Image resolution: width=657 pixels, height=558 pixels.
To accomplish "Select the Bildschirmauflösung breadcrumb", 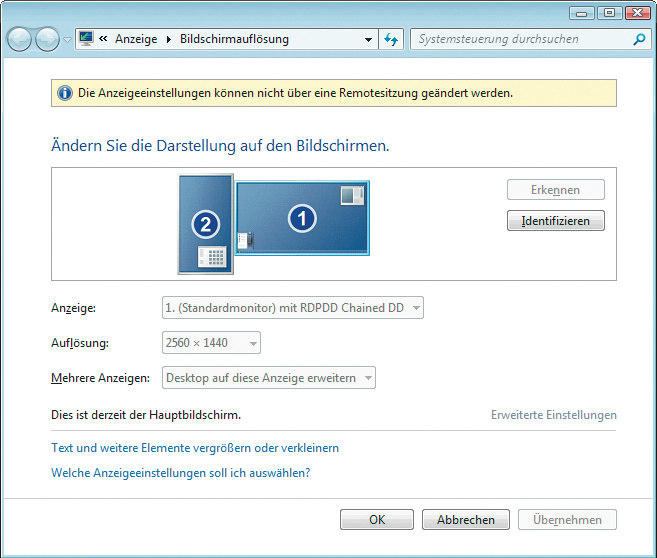I will (234, 39).
